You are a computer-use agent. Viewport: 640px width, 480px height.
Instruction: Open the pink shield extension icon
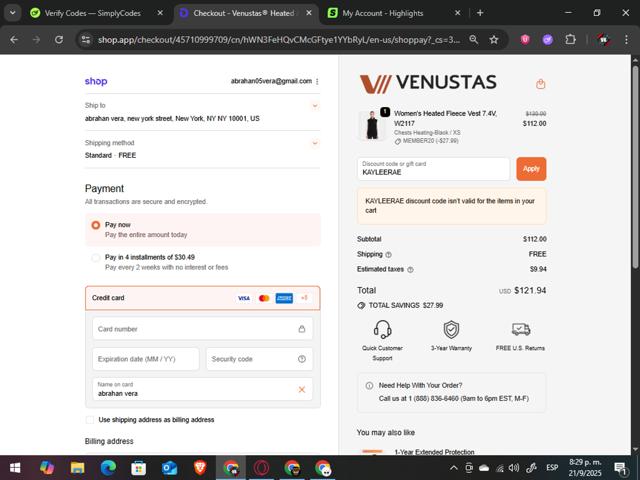pos(525,40)
